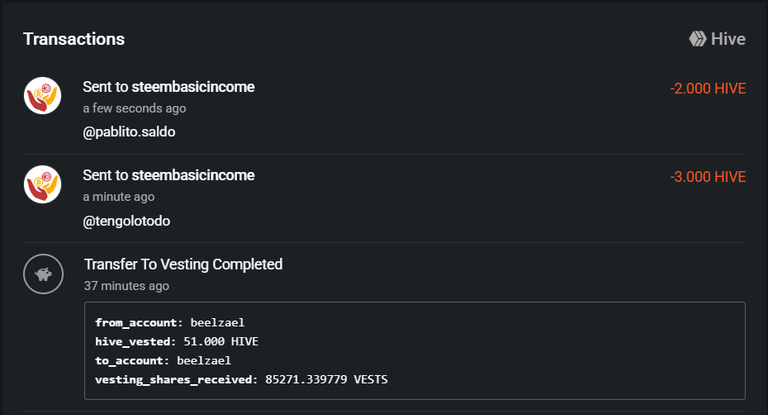Click the from_account beelzael value
768x415 pixels.
click(x=217, y=322)
